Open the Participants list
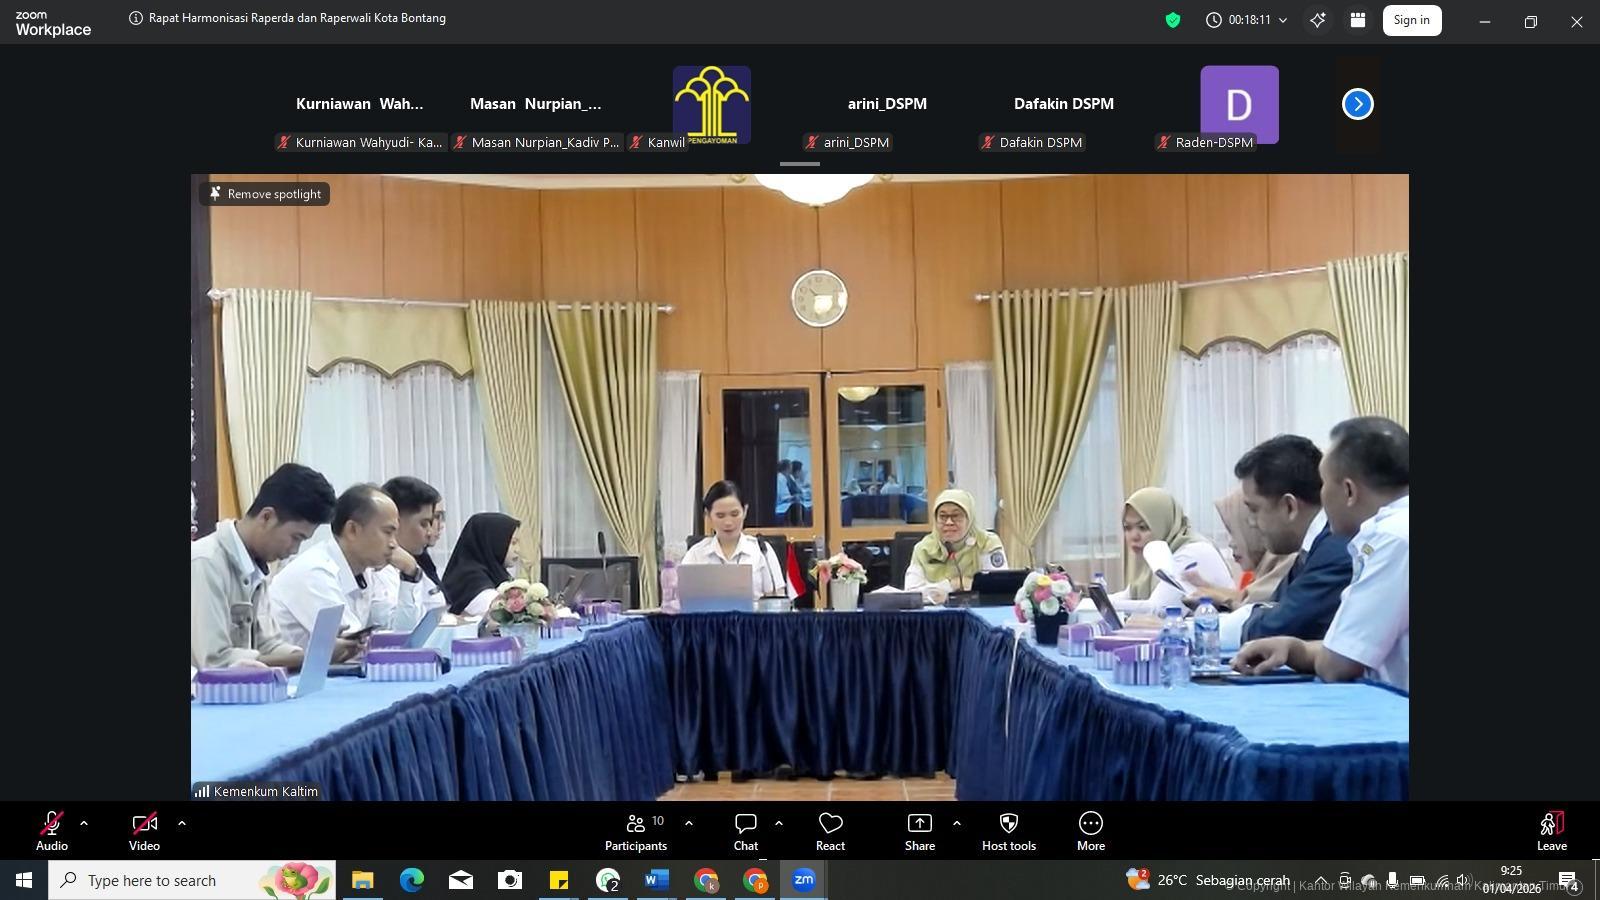This screenshot has height=900, width=1600. pyautogui.click(x=636, y=830)
